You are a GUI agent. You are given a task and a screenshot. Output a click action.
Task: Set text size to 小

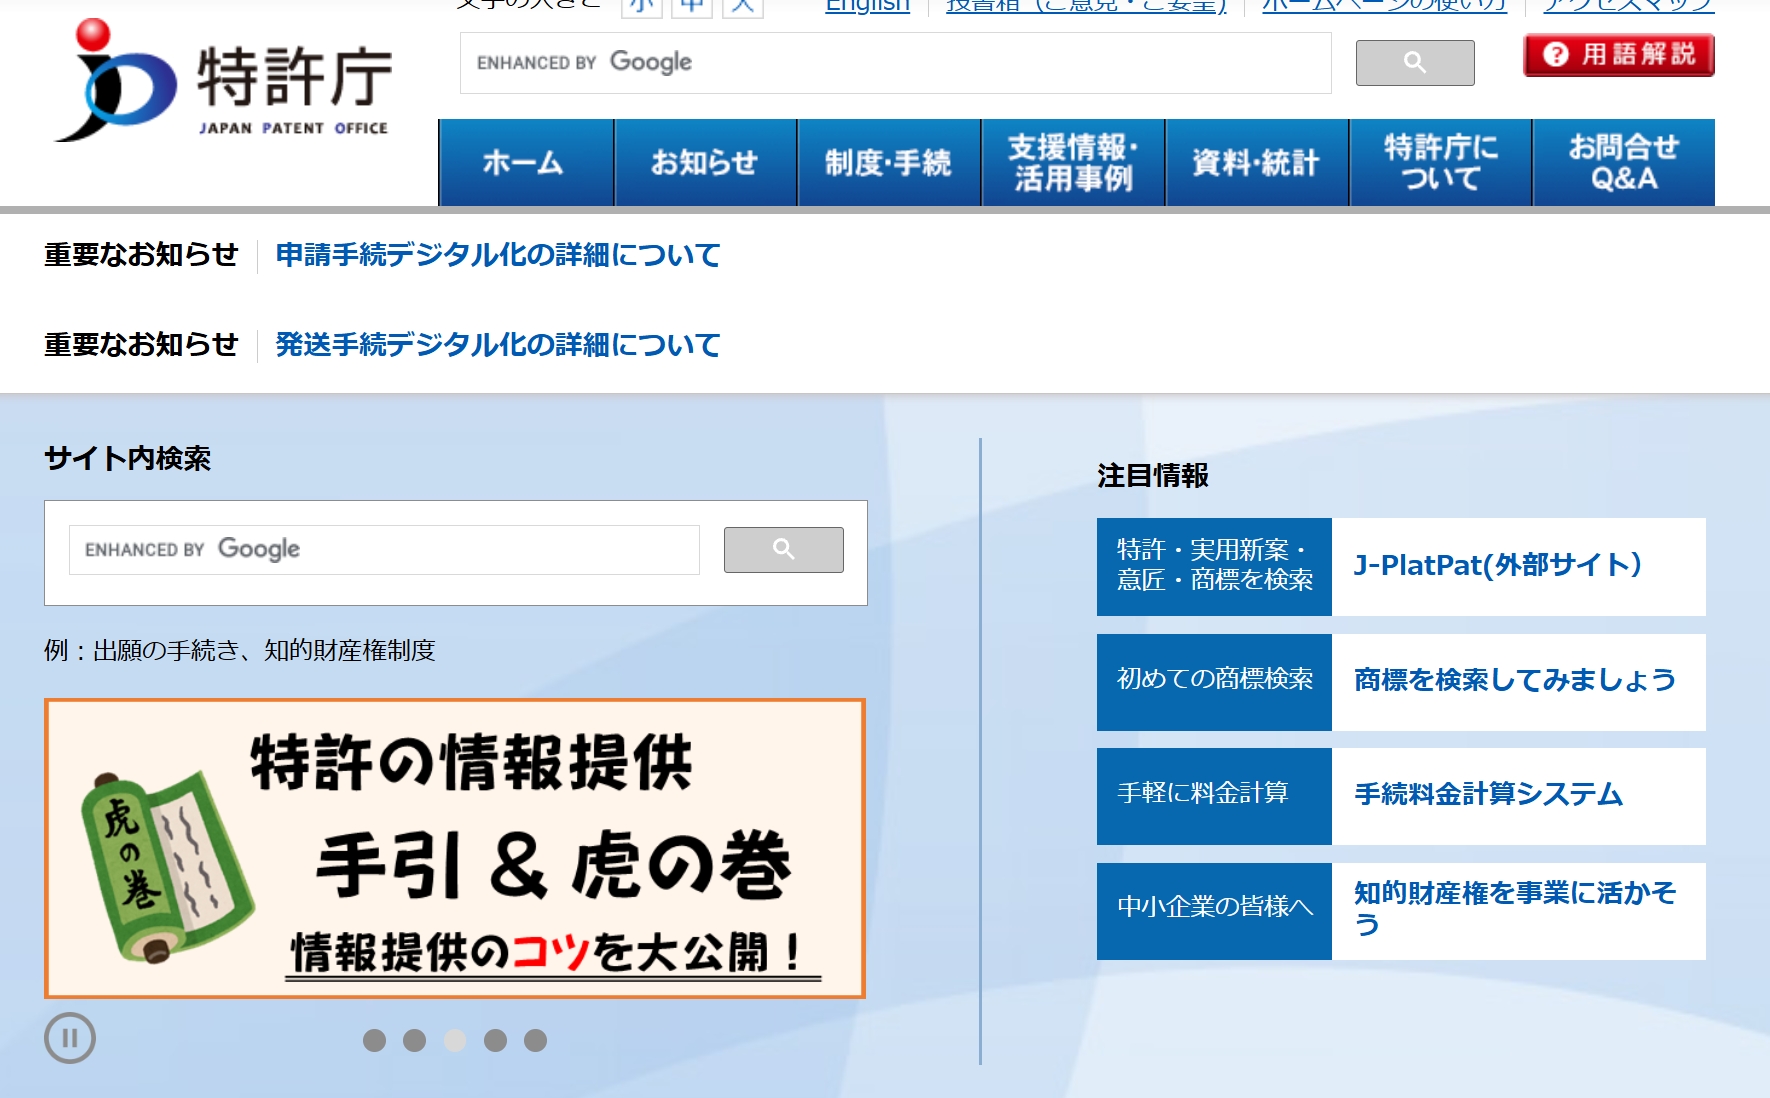[641, 7]
